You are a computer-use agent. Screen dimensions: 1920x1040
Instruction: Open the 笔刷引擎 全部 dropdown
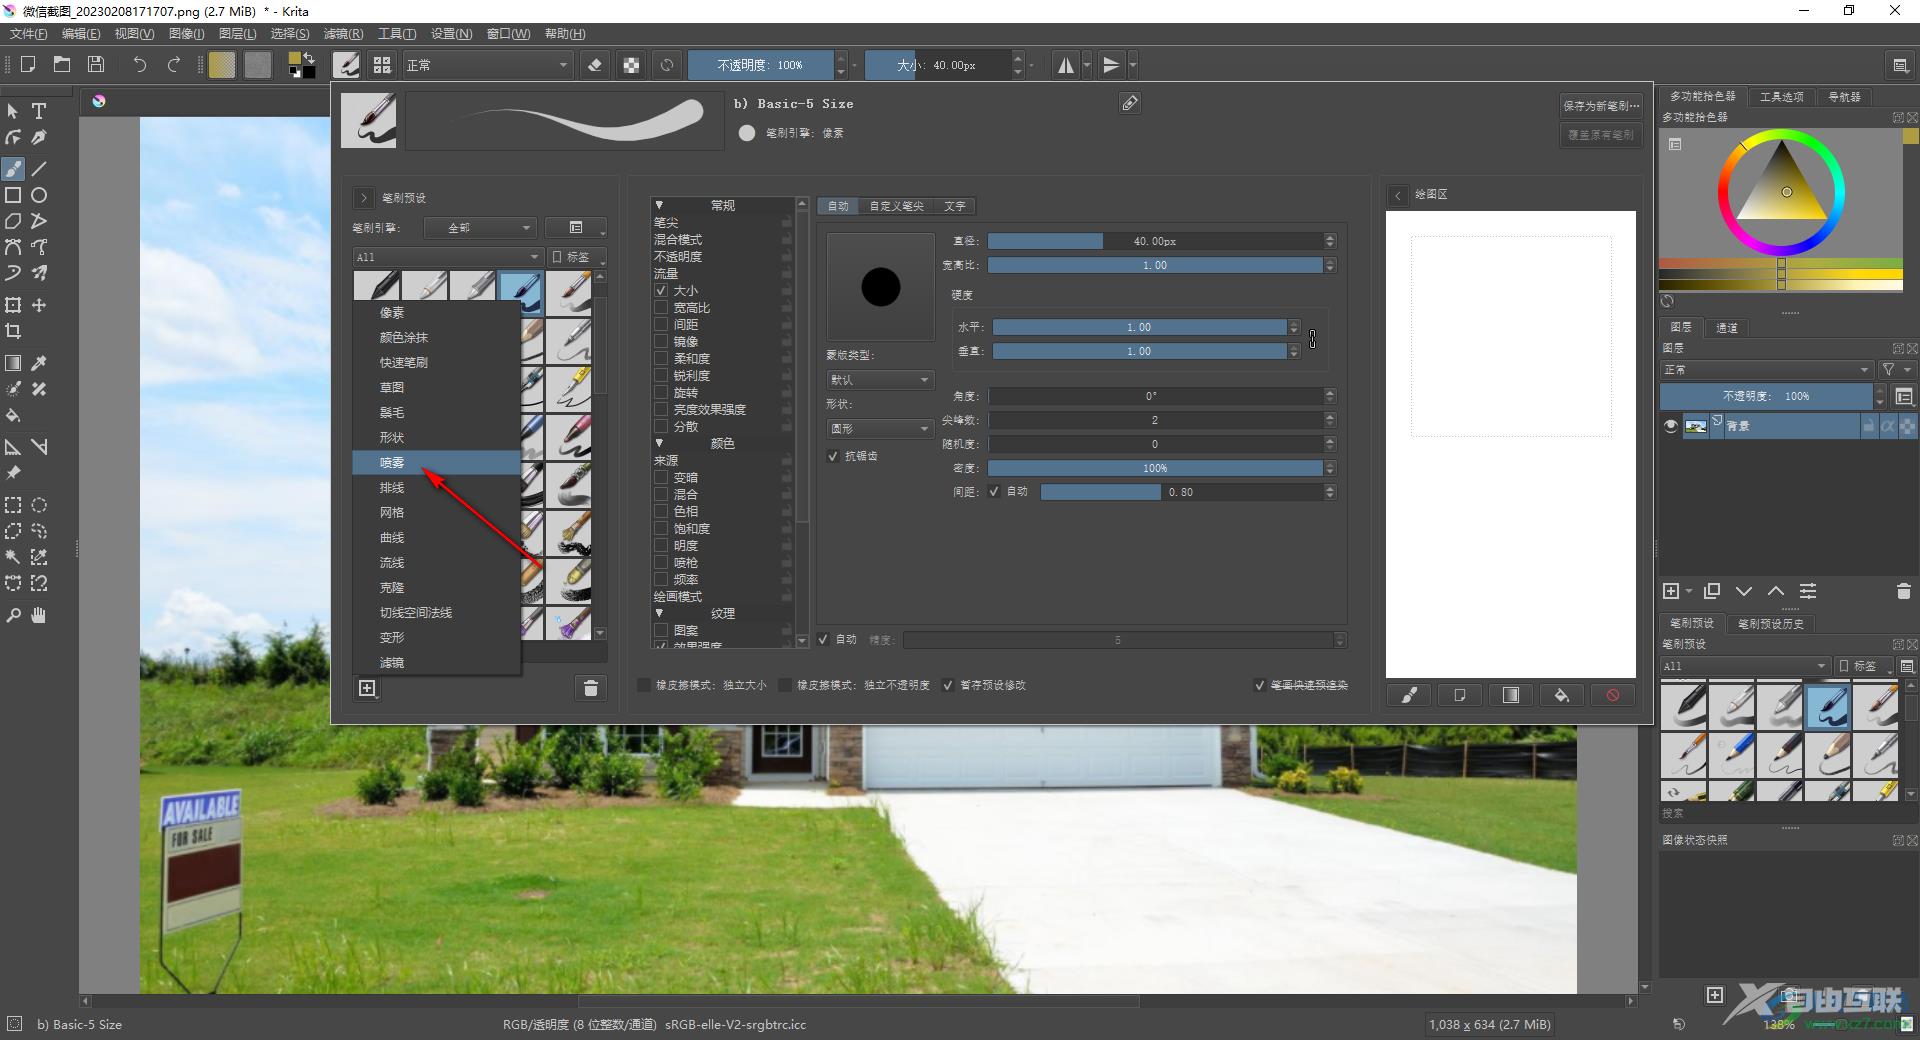481,228
